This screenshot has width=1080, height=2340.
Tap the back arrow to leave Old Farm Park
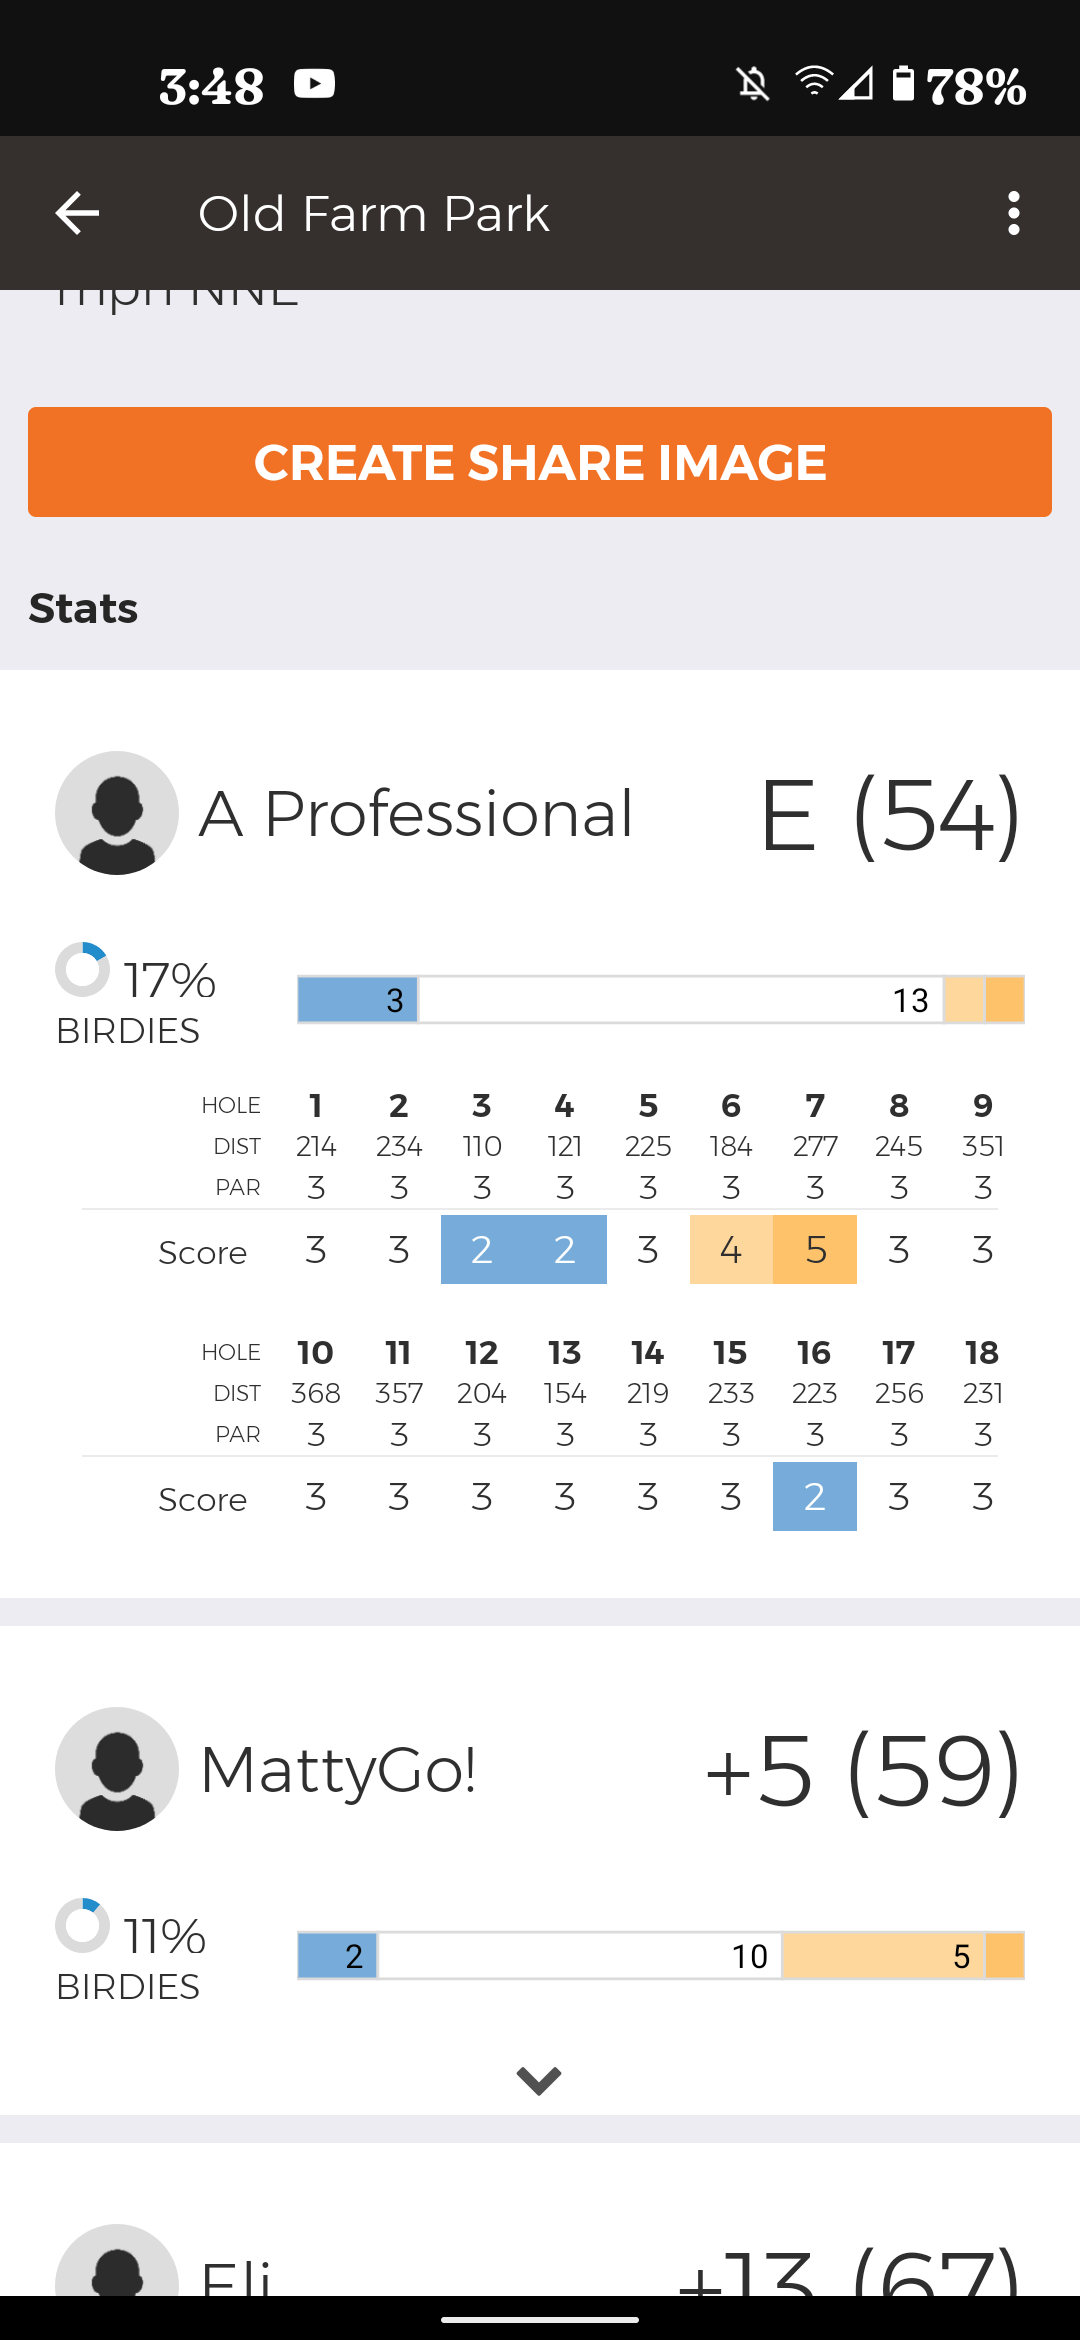[76, 212]
